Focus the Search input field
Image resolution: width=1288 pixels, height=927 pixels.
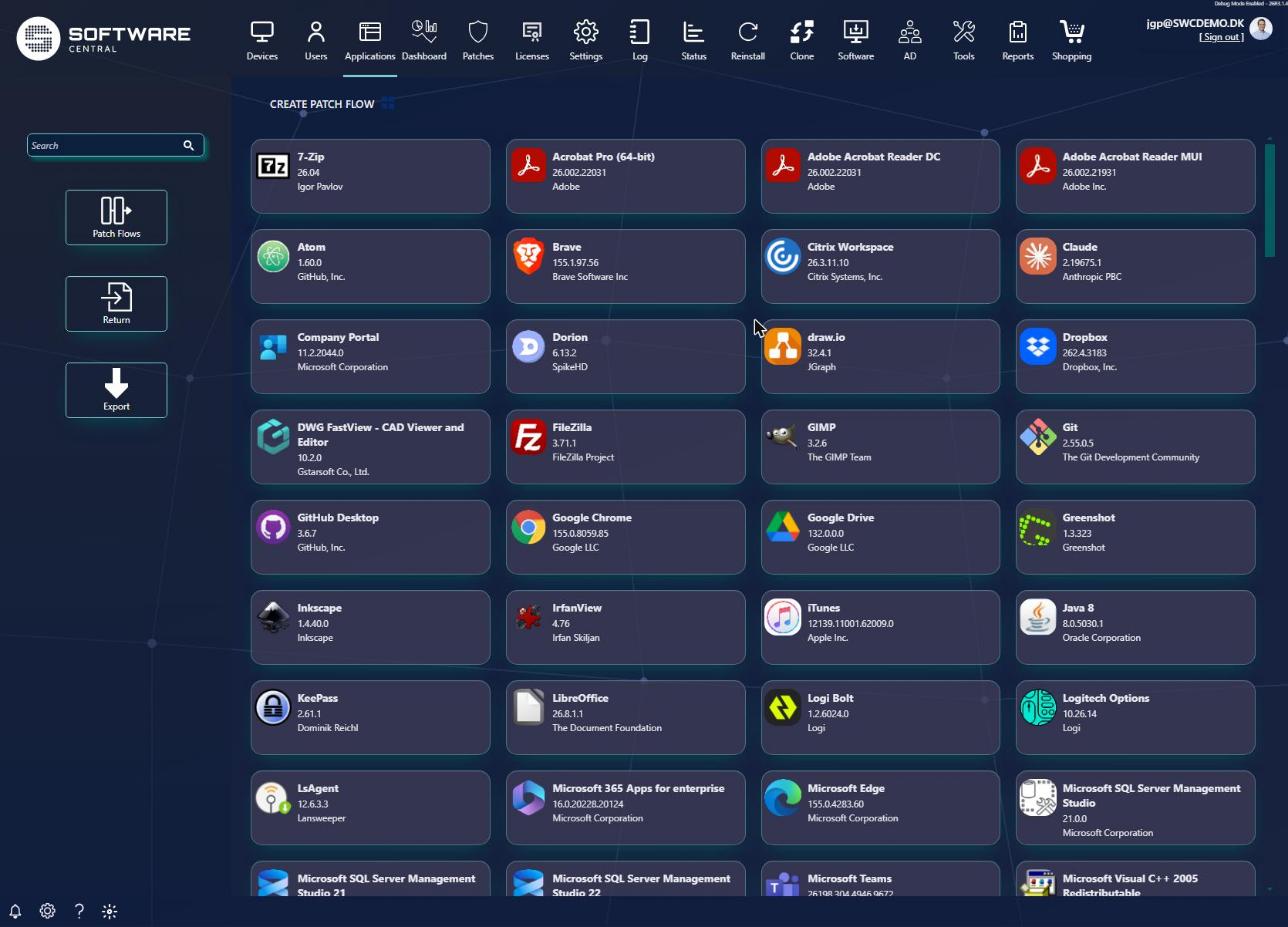[104, 145]
